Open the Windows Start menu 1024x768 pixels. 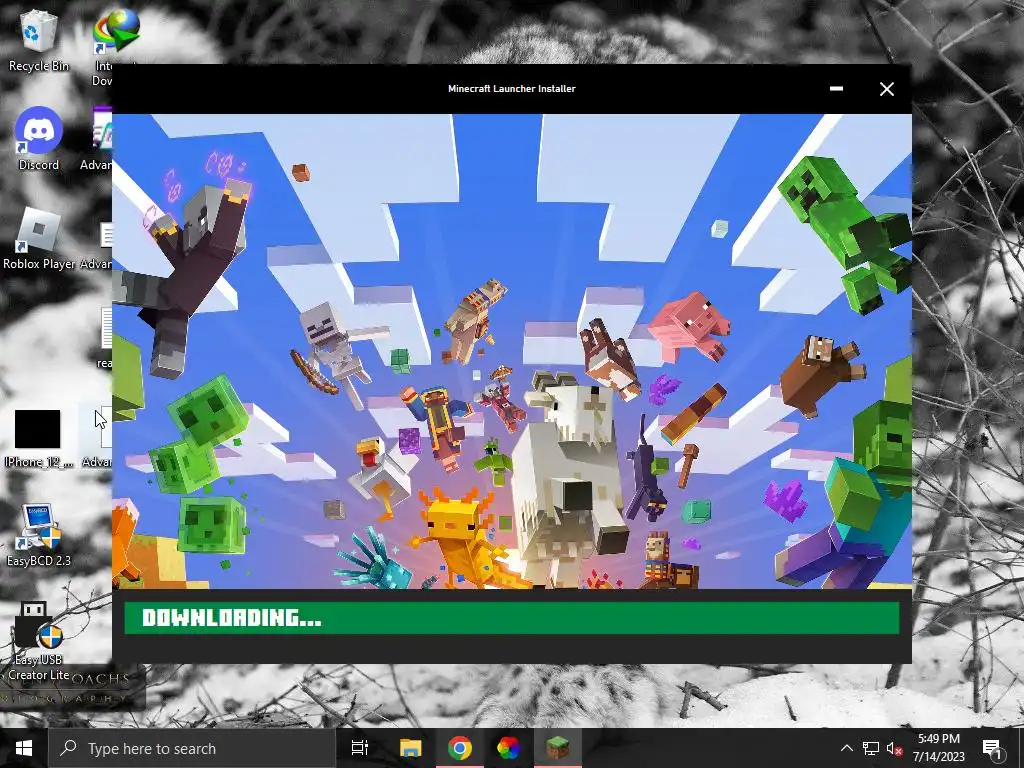[24, 748]
